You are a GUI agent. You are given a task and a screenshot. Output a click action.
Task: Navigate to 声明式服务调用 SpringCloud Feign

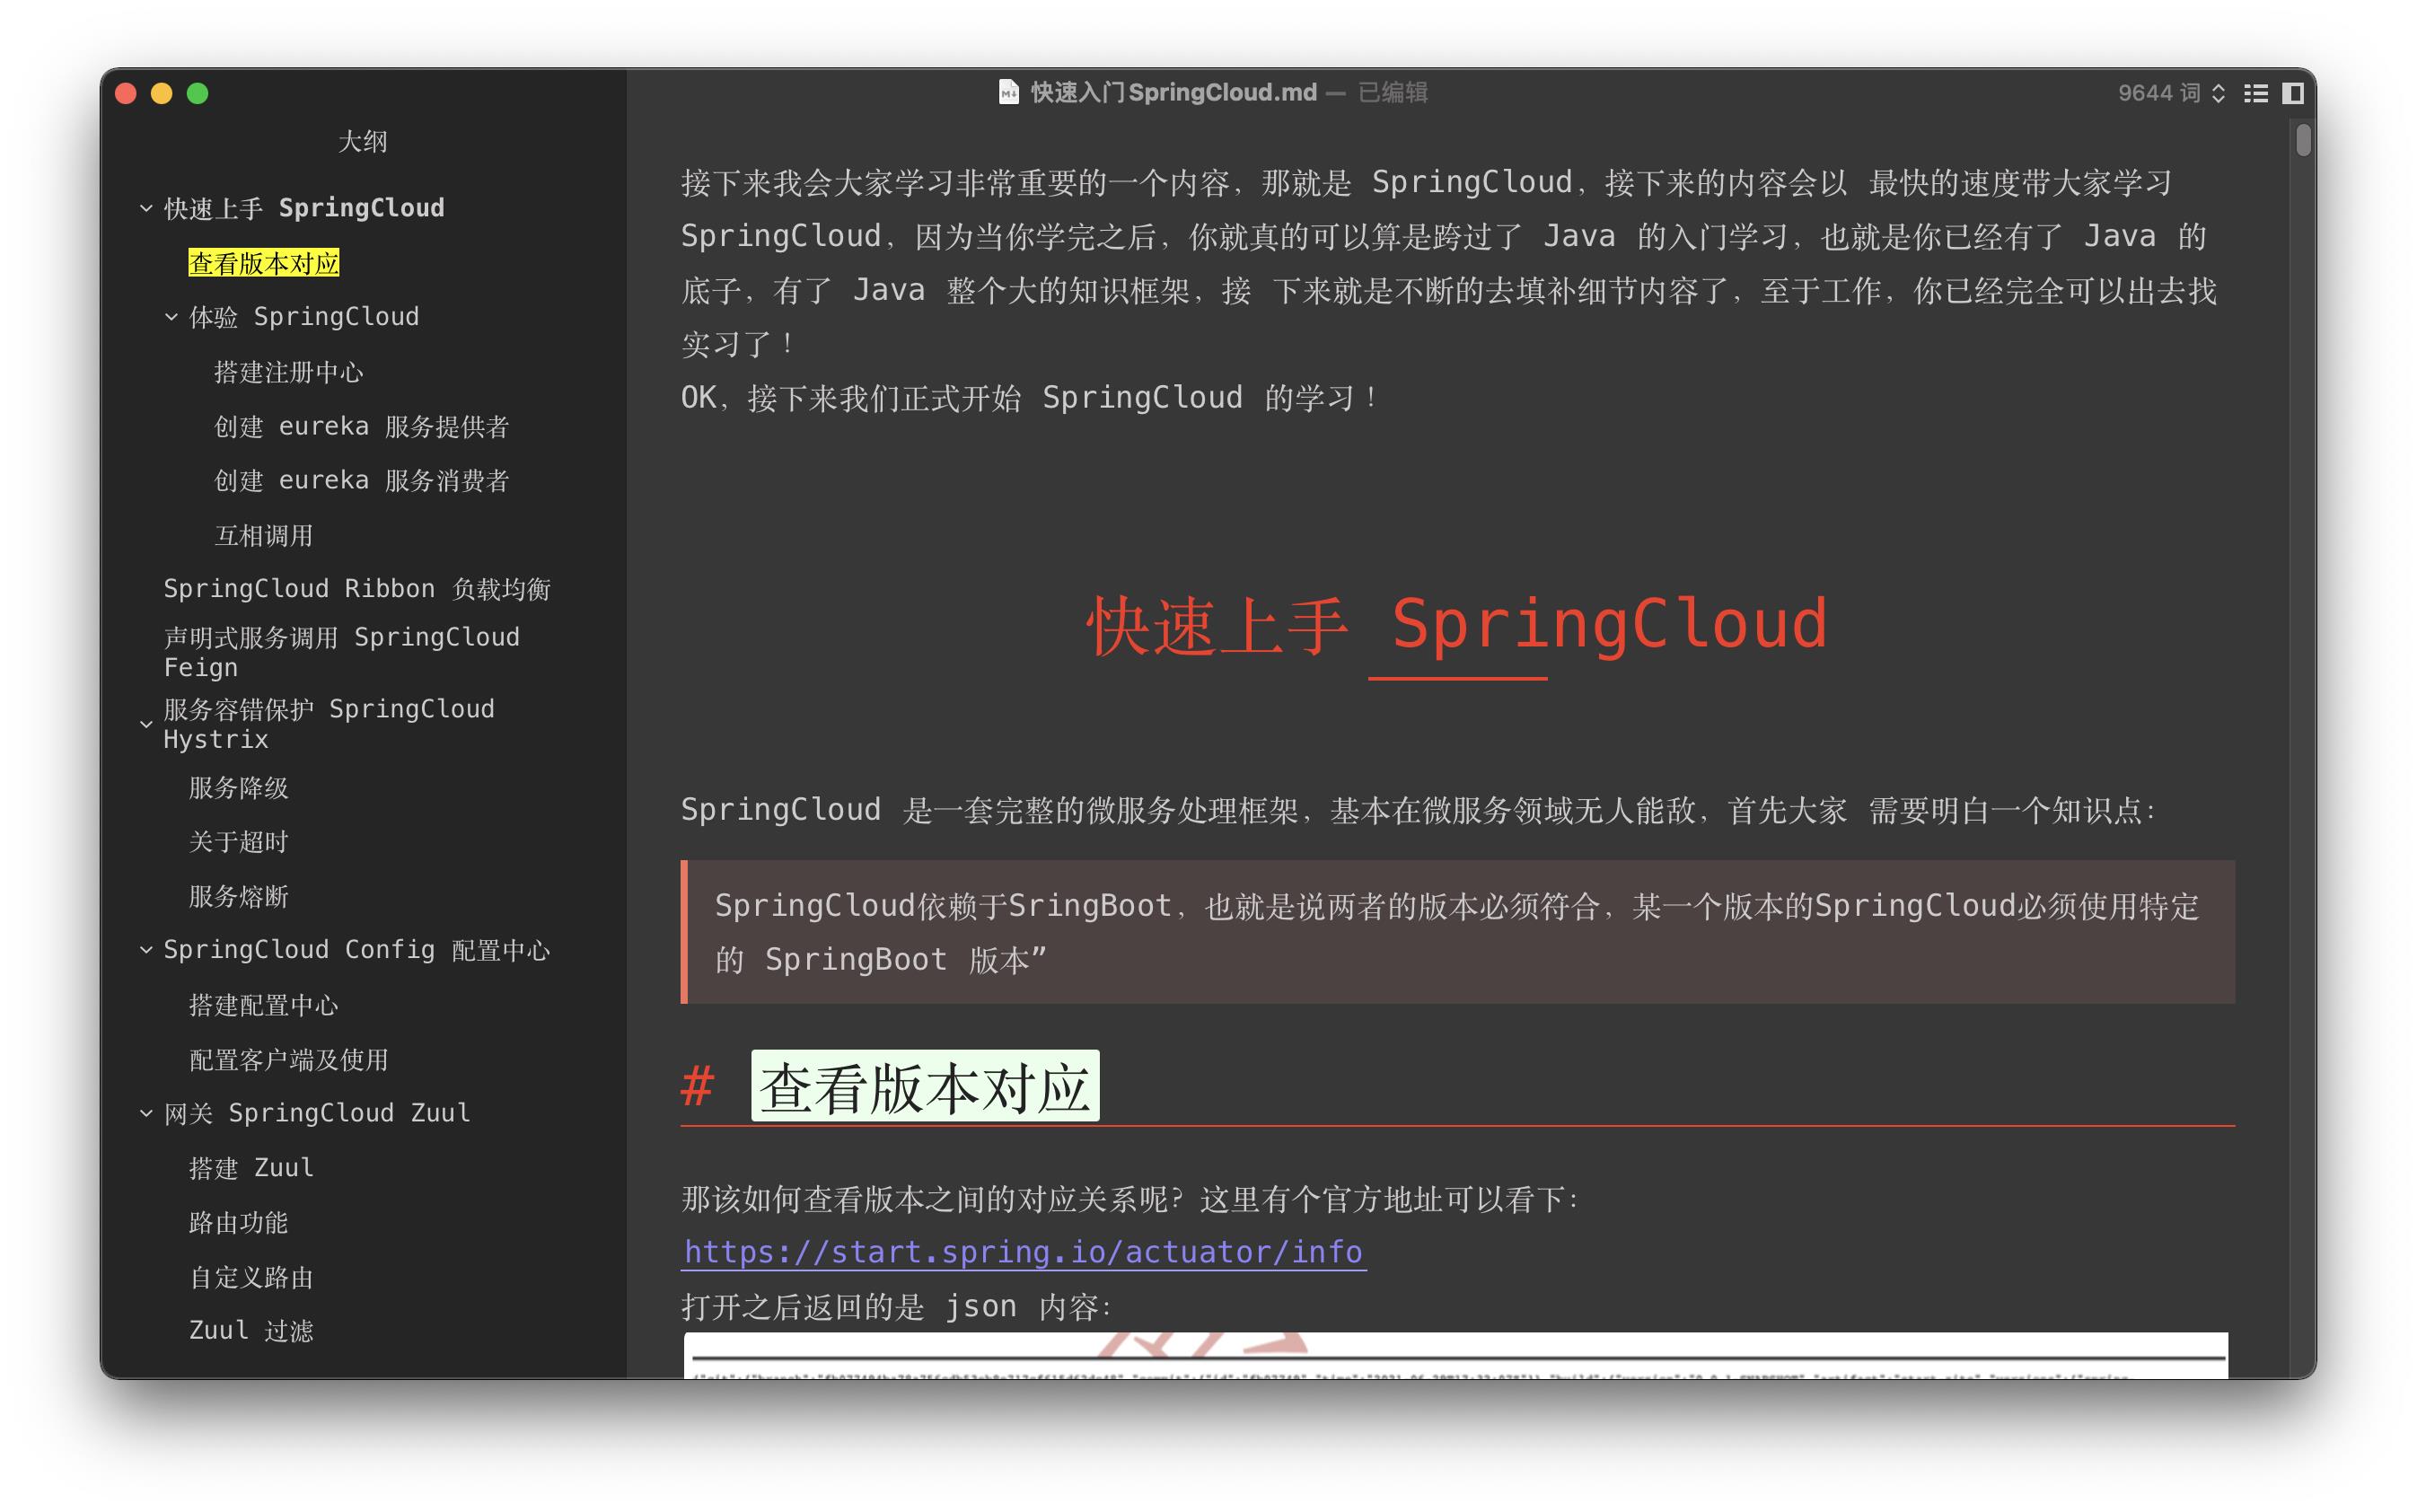pyautogui.click(x=342, y=652)
